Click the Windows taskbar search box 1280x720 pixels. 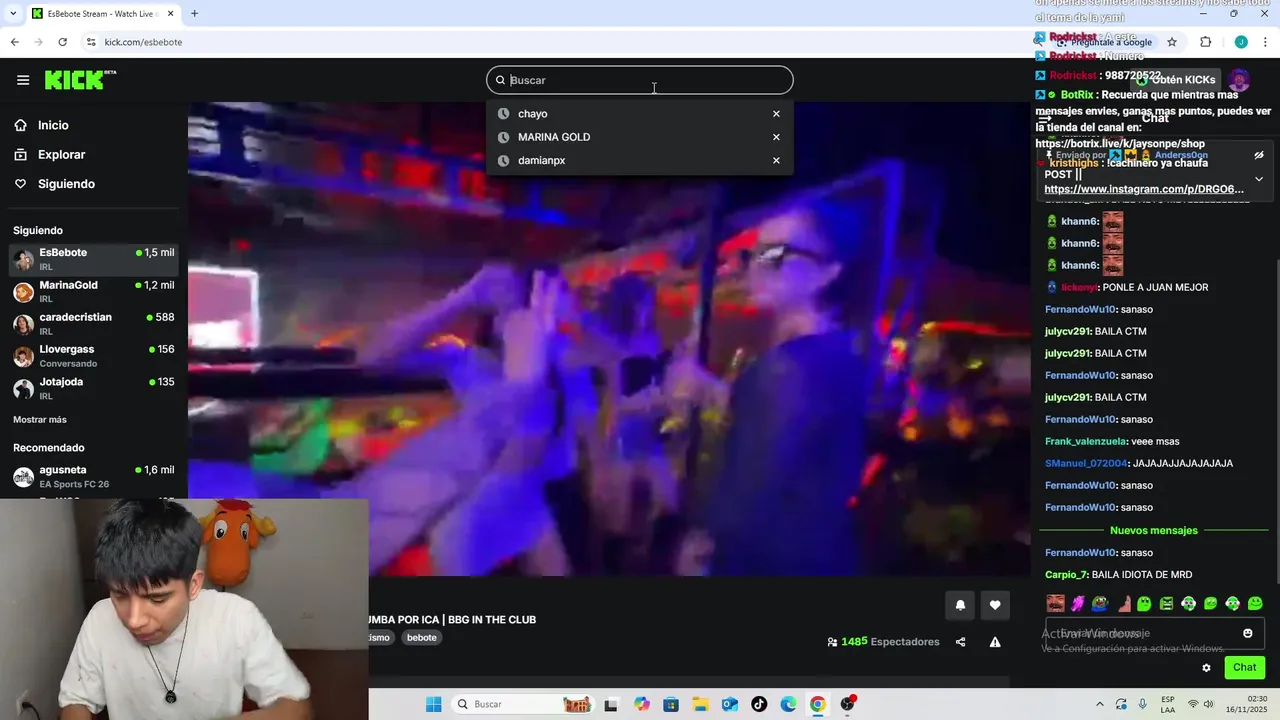click(x=524, y=704)
